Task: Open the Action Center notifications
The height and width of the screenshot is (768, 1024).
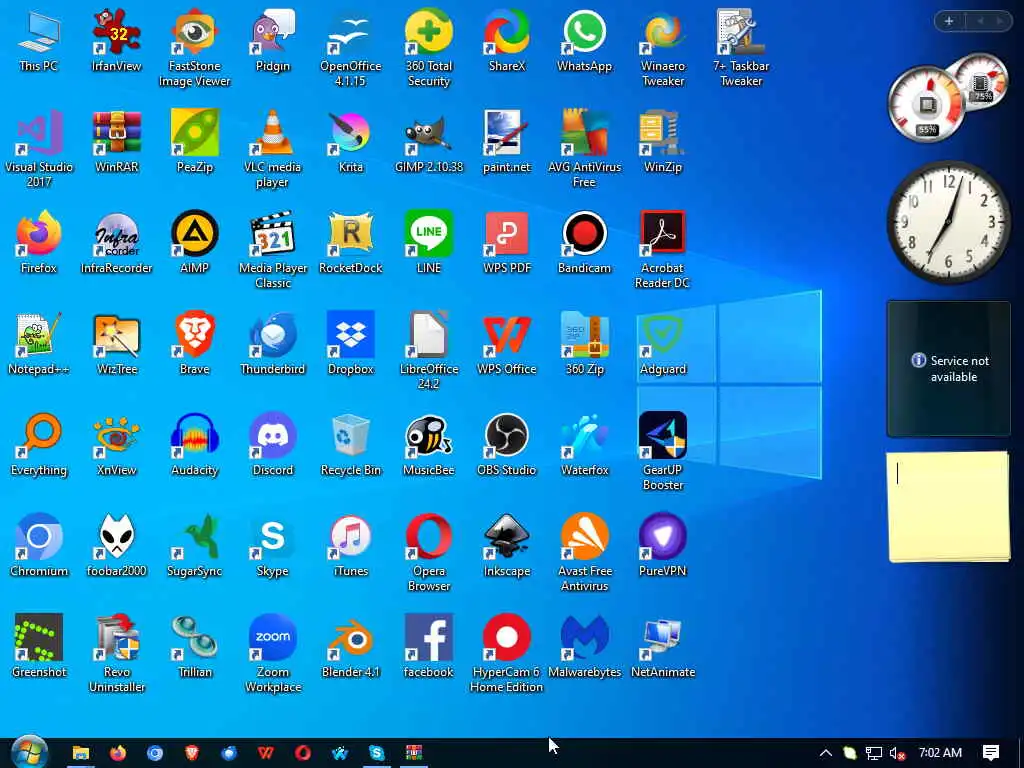Action: pos(991,753)
